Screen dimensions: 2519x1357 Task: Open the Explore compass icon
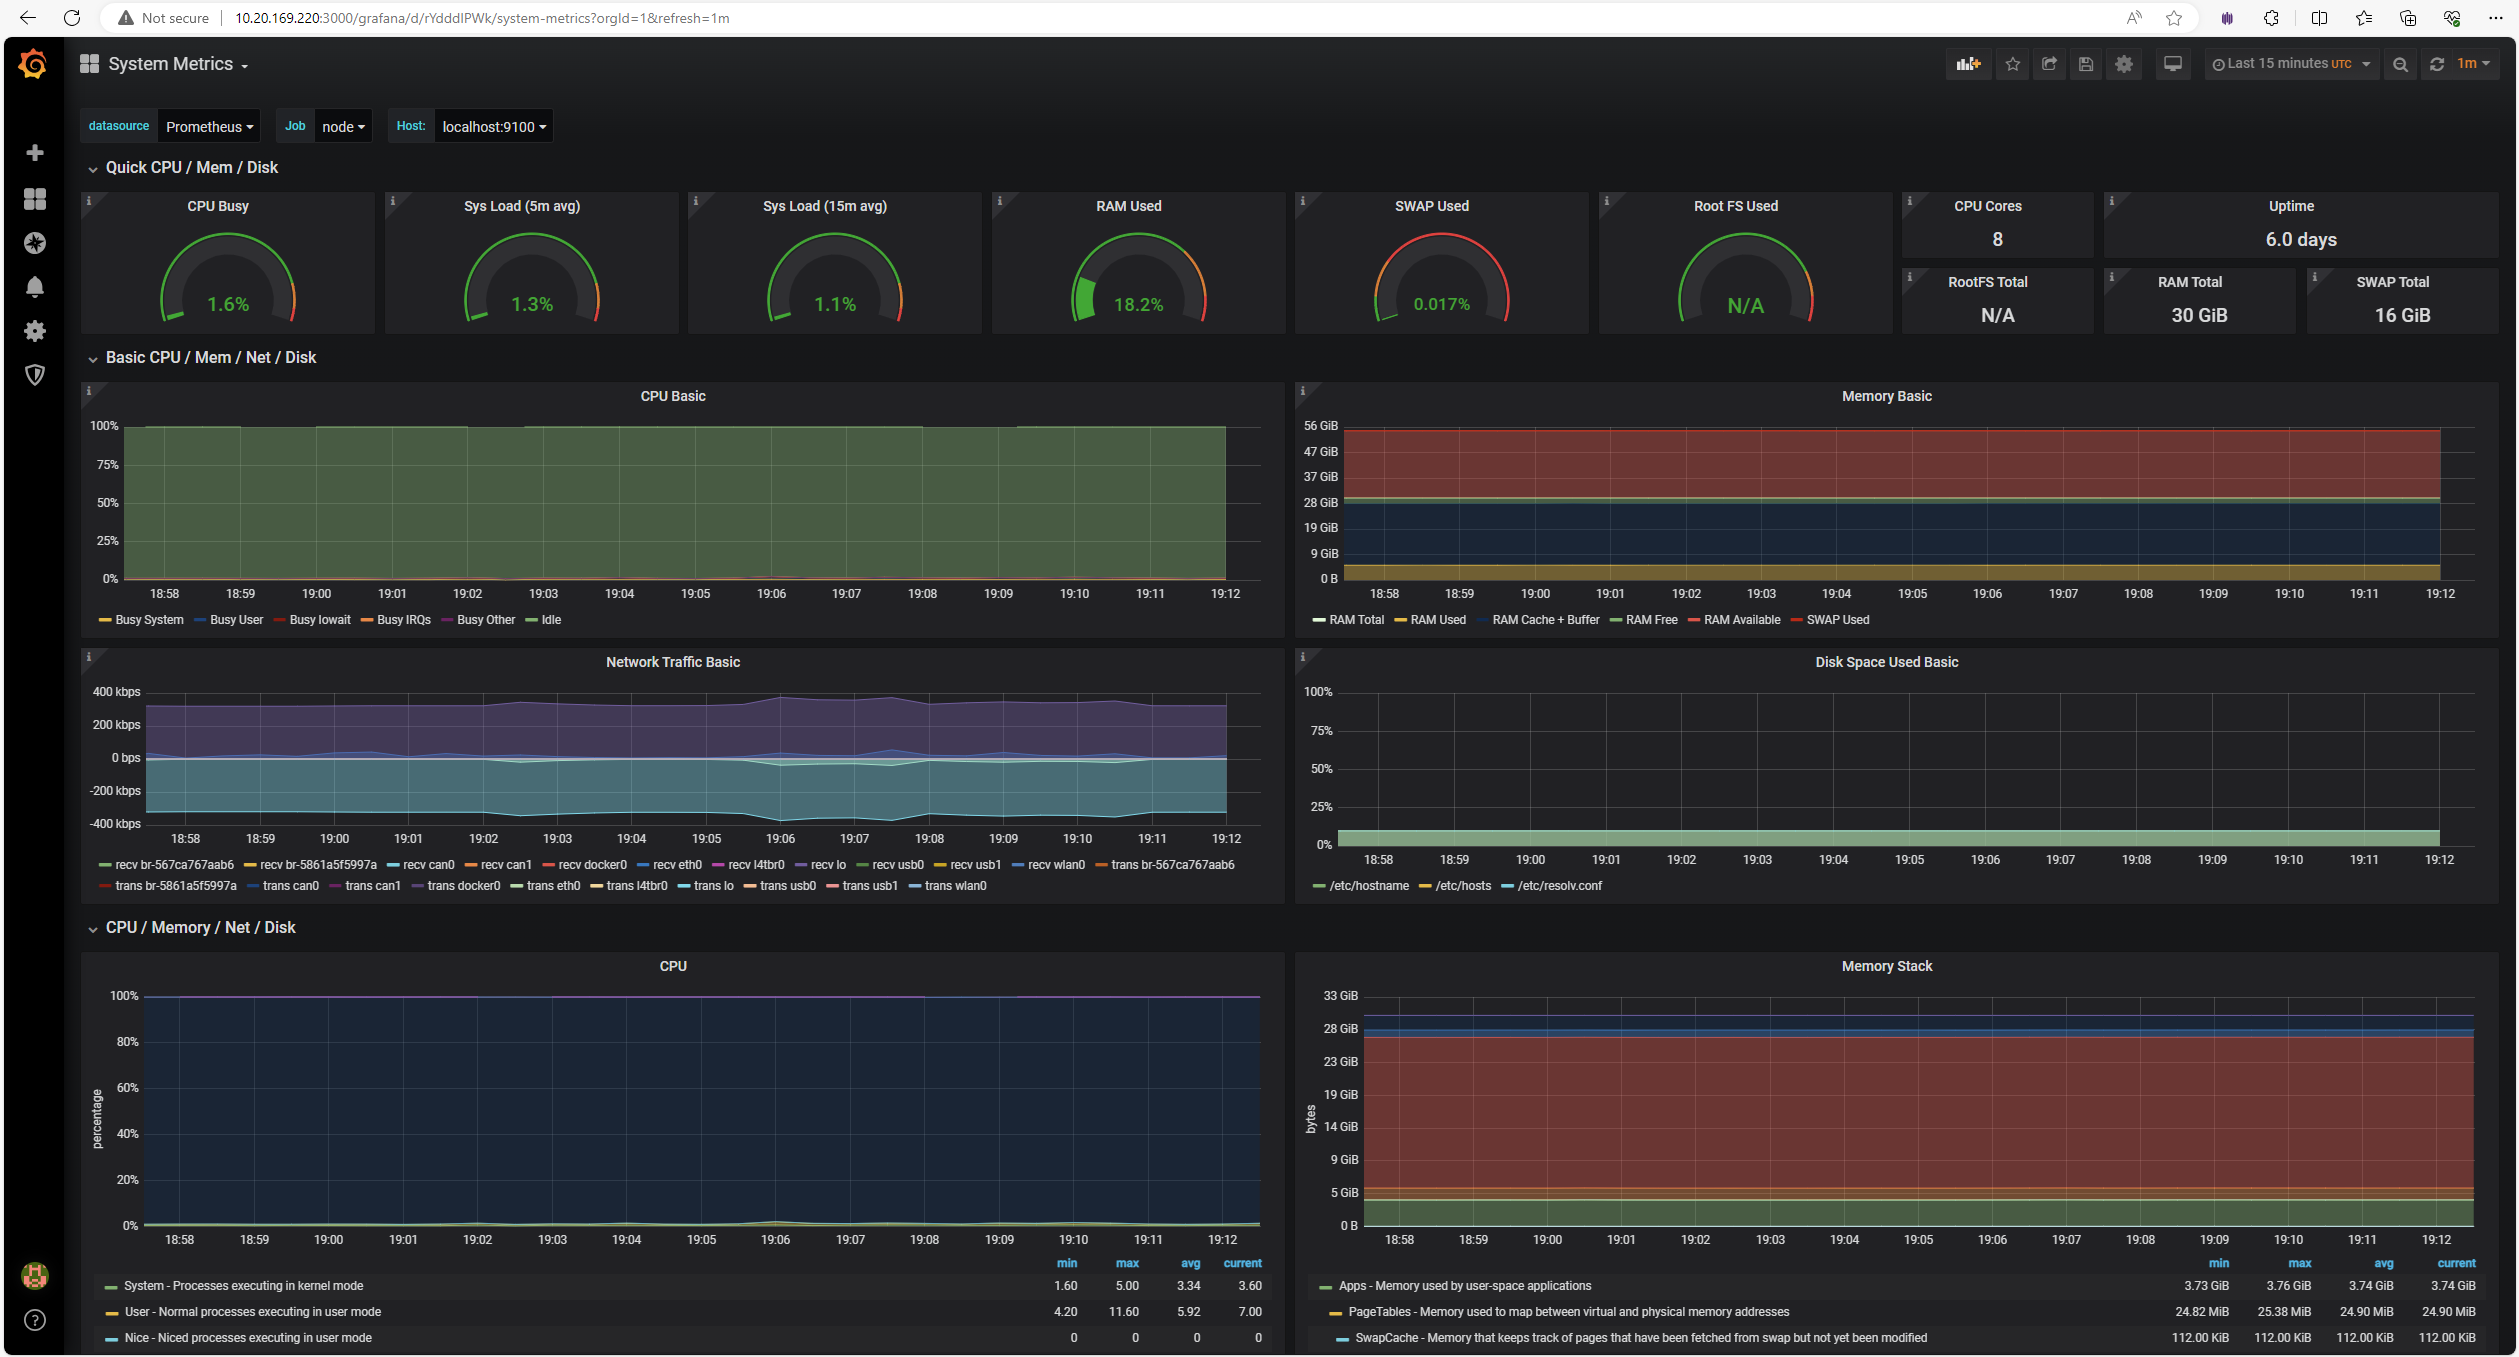[x=35, y=243]
